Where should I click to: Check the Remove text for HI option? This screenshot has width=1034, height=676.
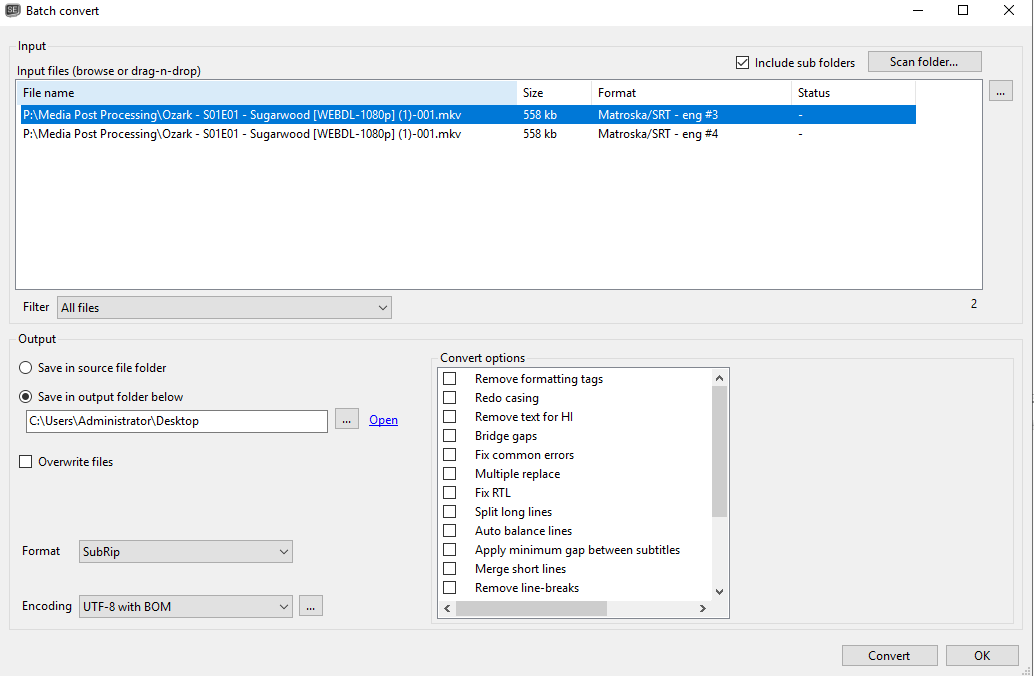(449, 416)
